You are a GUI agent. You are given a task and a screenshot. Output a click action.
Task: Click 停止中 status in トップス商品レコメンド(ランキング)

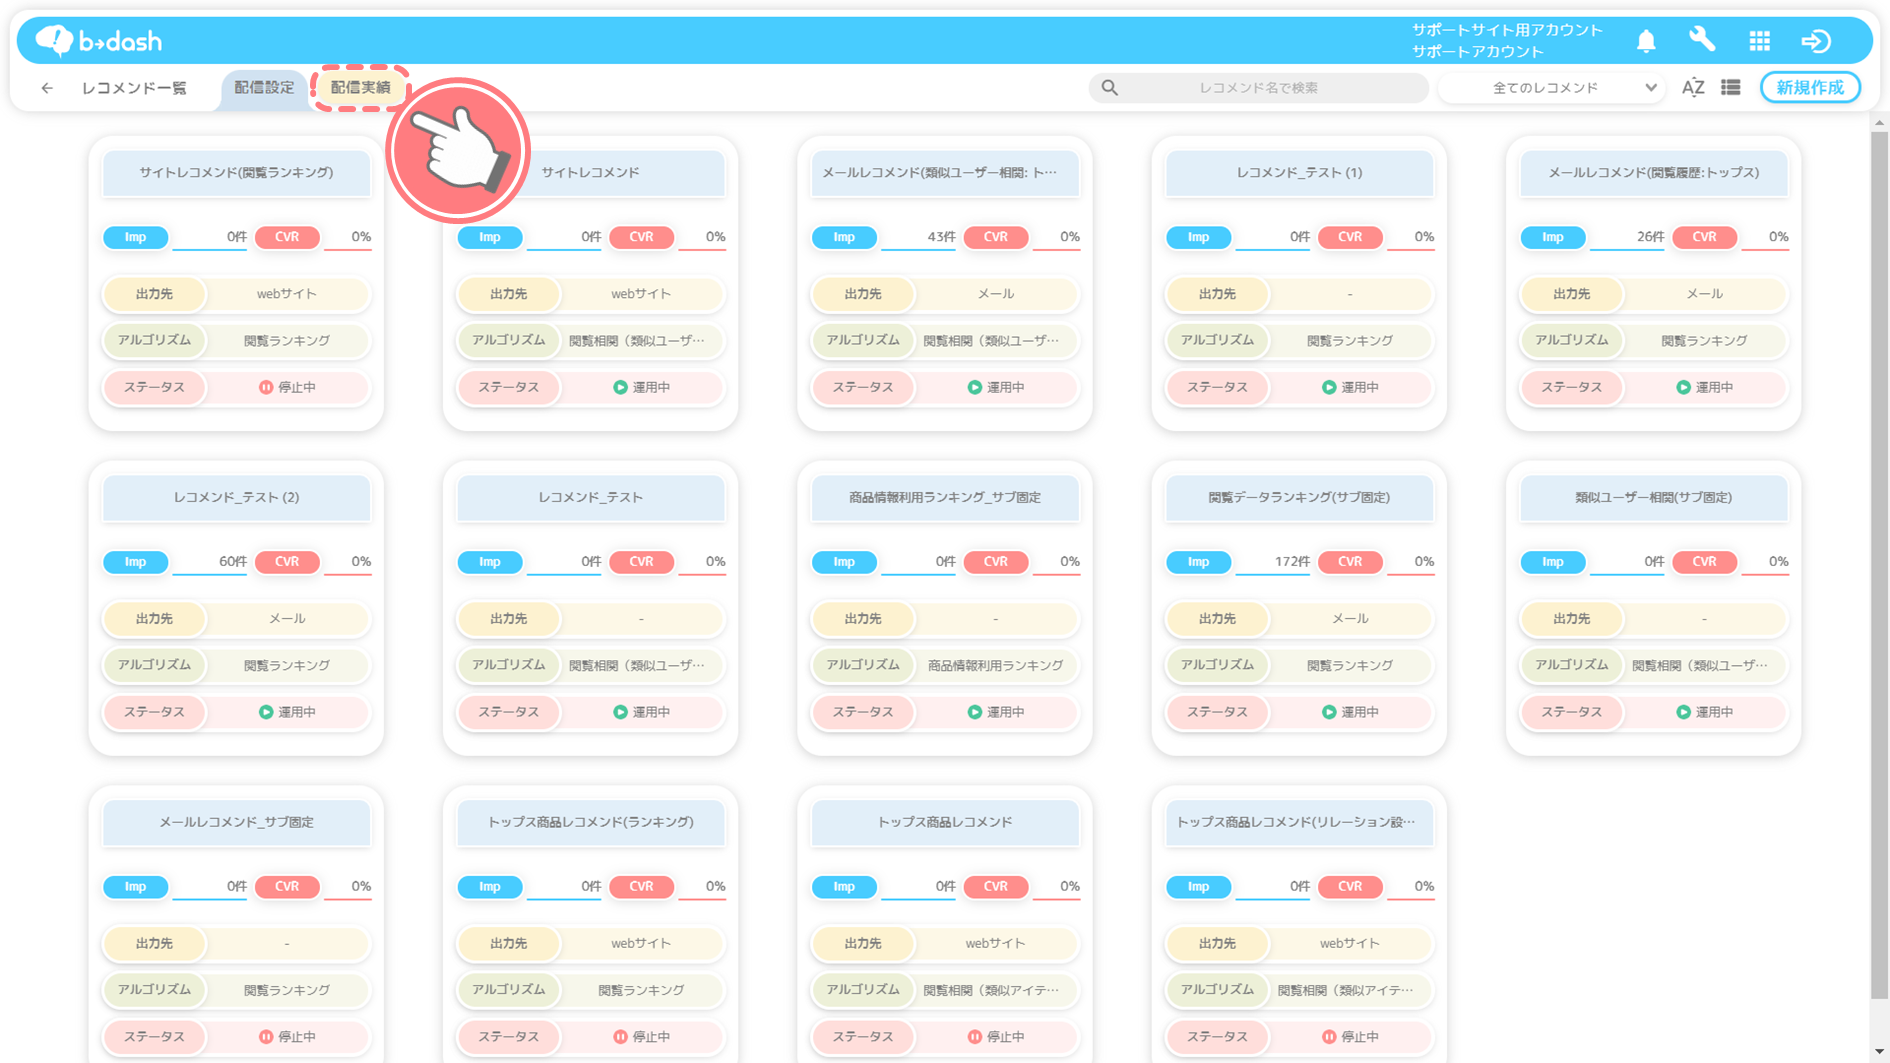tap(641, 1038)
